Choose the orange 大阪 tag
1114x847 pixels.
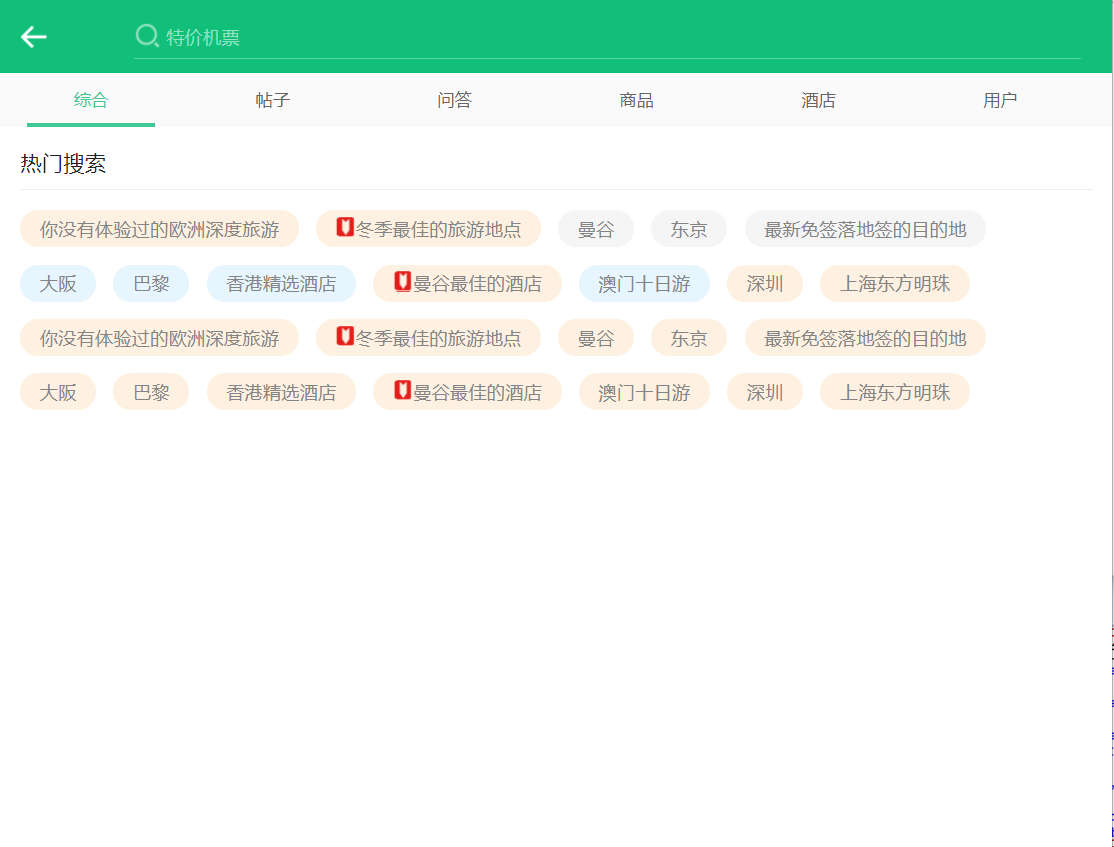pos(58,392)
